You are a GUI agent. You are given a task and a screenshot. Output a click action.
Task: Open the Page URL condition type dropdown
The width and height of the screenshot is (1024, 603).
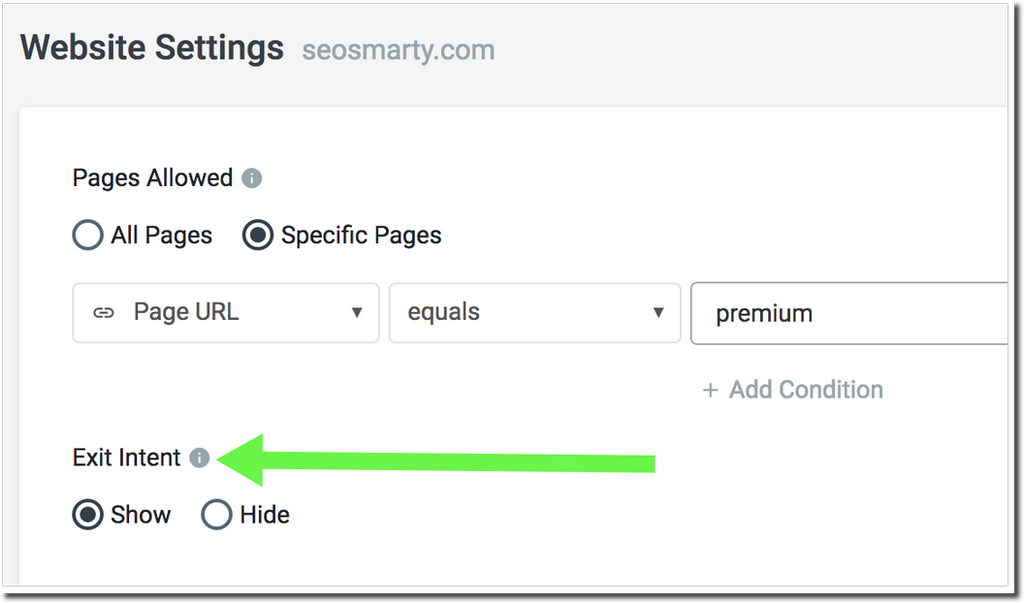tap(225, 313)
